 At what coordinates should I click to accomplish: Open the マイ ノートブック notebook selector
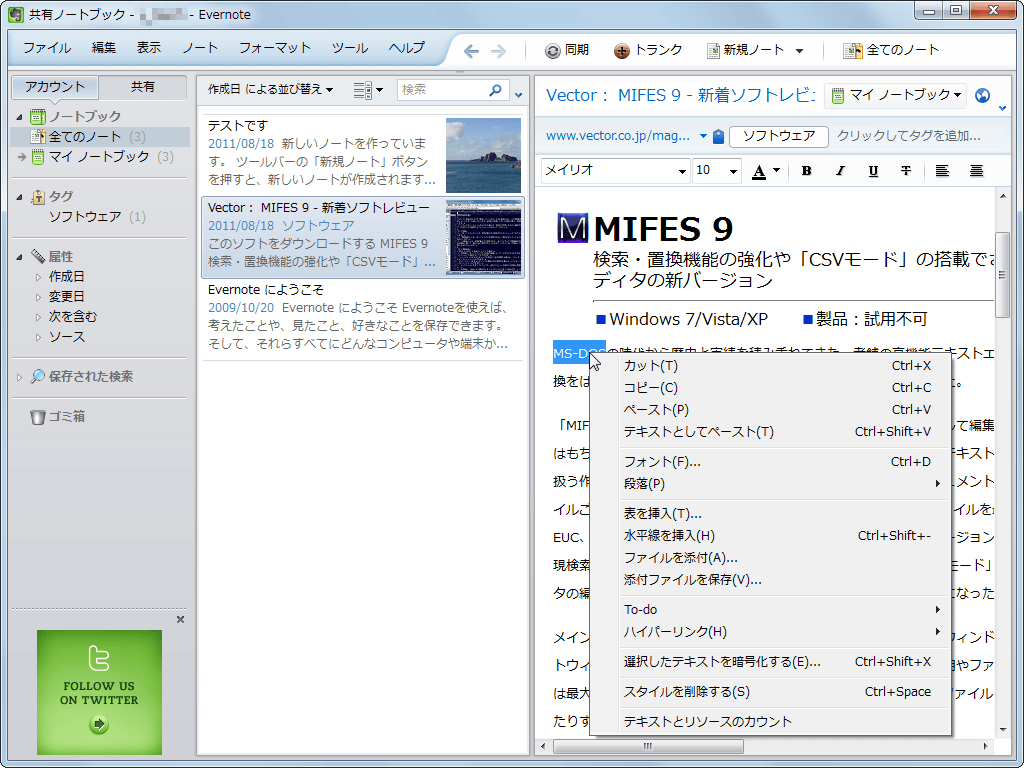pyautogui.click(x=896, y=95)
